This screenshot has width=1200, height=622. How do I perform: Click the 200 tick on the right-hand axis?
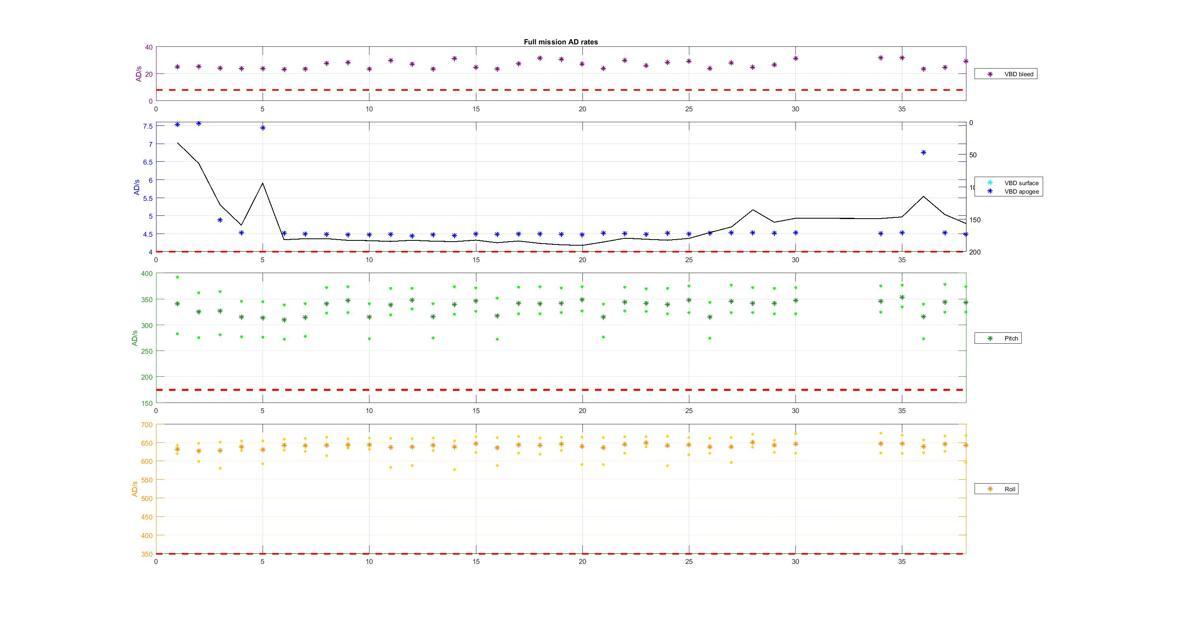[x=975, y=252]
